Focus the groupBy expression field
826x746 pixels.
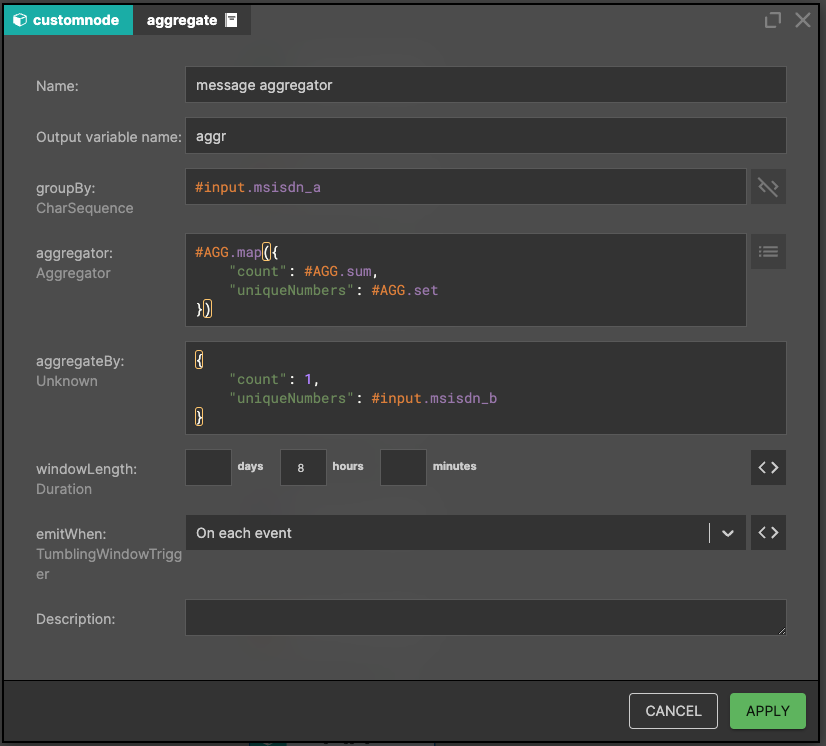(466, 186)
